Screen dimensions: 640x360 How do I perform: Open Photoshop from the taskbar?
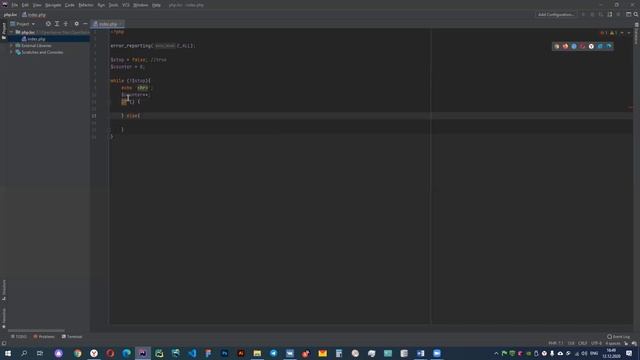pyautogui.click(x=224, y=353)
